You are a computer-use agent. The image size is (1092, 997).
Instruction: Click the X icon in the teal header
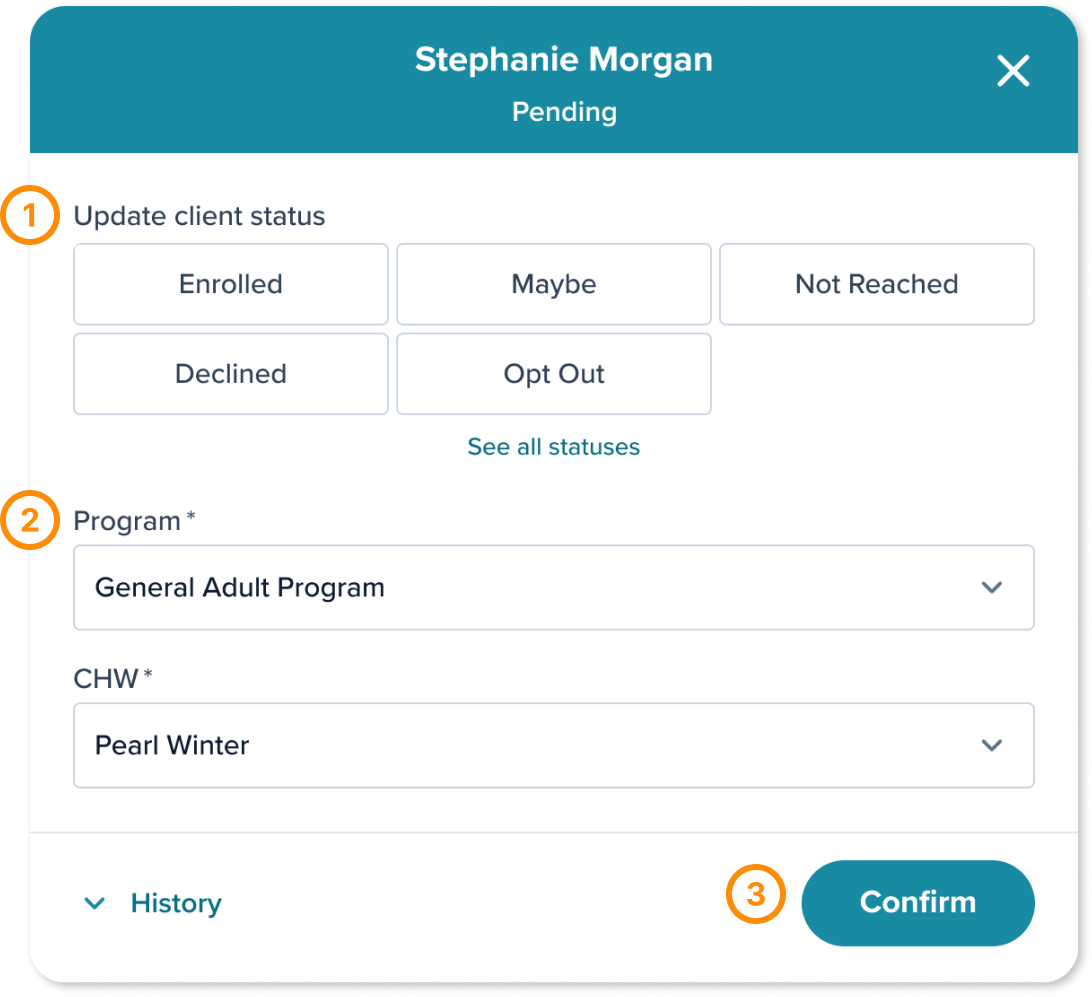[1013, 71]
